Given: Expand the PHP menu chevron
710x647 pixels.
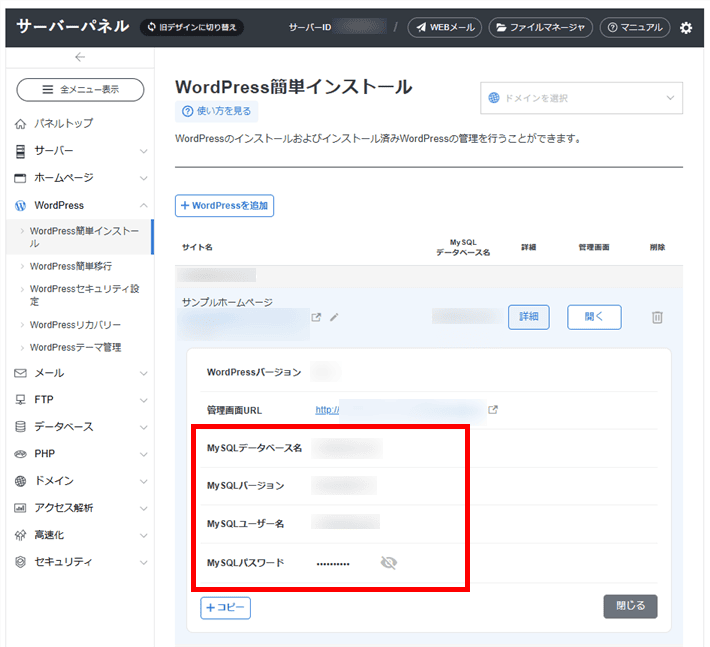Looking at the screenshot, I should point(144,455).
